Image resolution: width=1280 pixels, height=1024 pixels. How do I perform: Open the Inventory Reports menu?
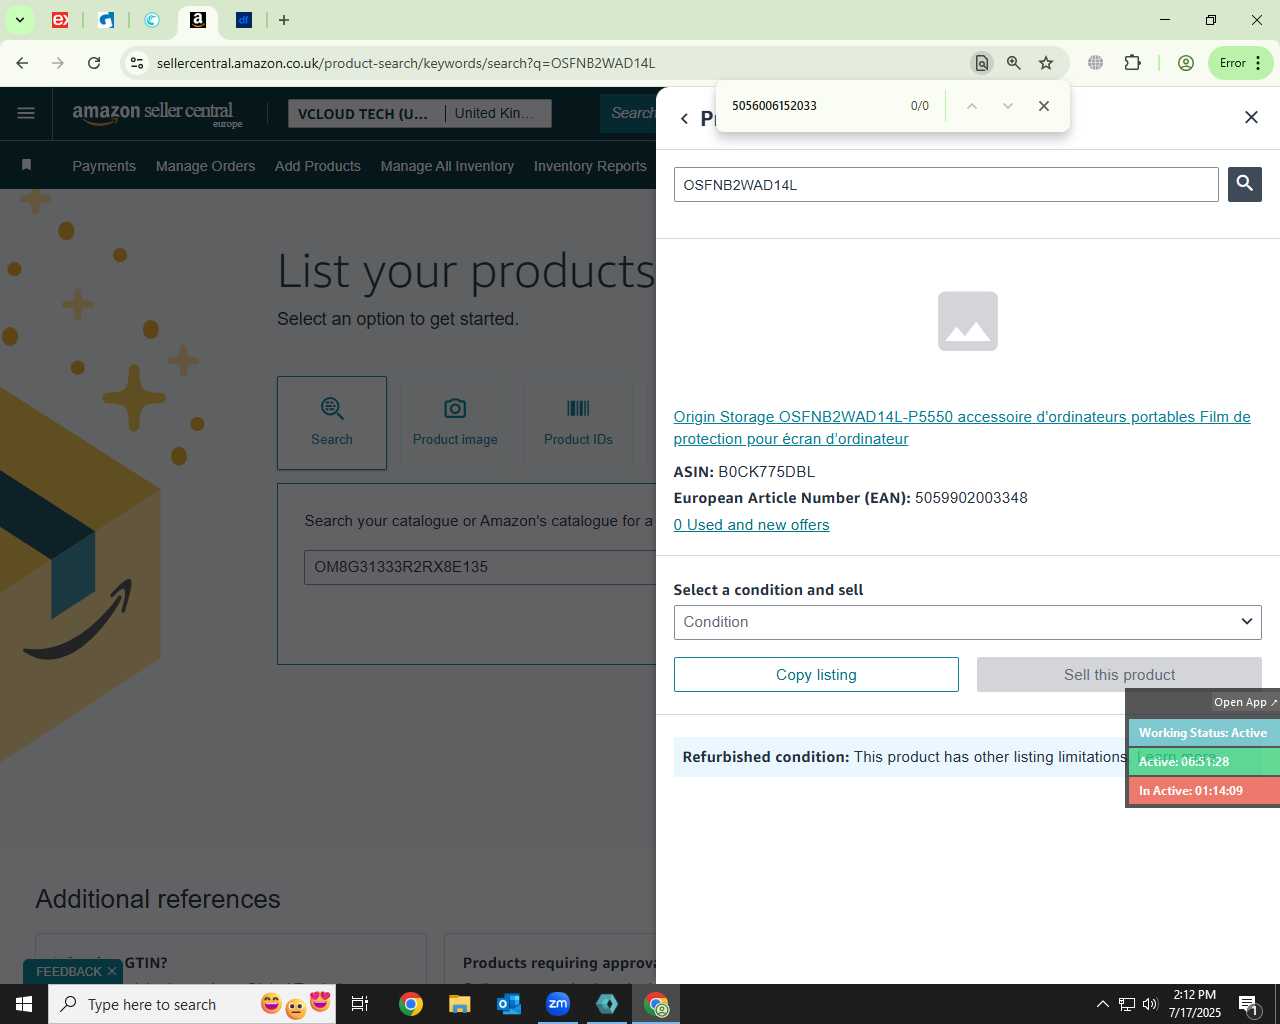coord(590,166)
